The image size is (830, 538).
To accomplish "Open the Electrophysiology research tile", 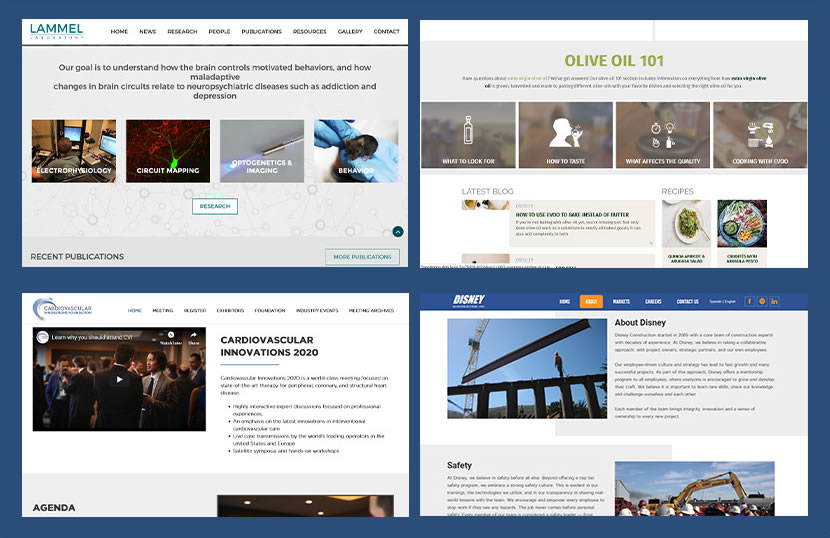I will click(x=74, y=151).
